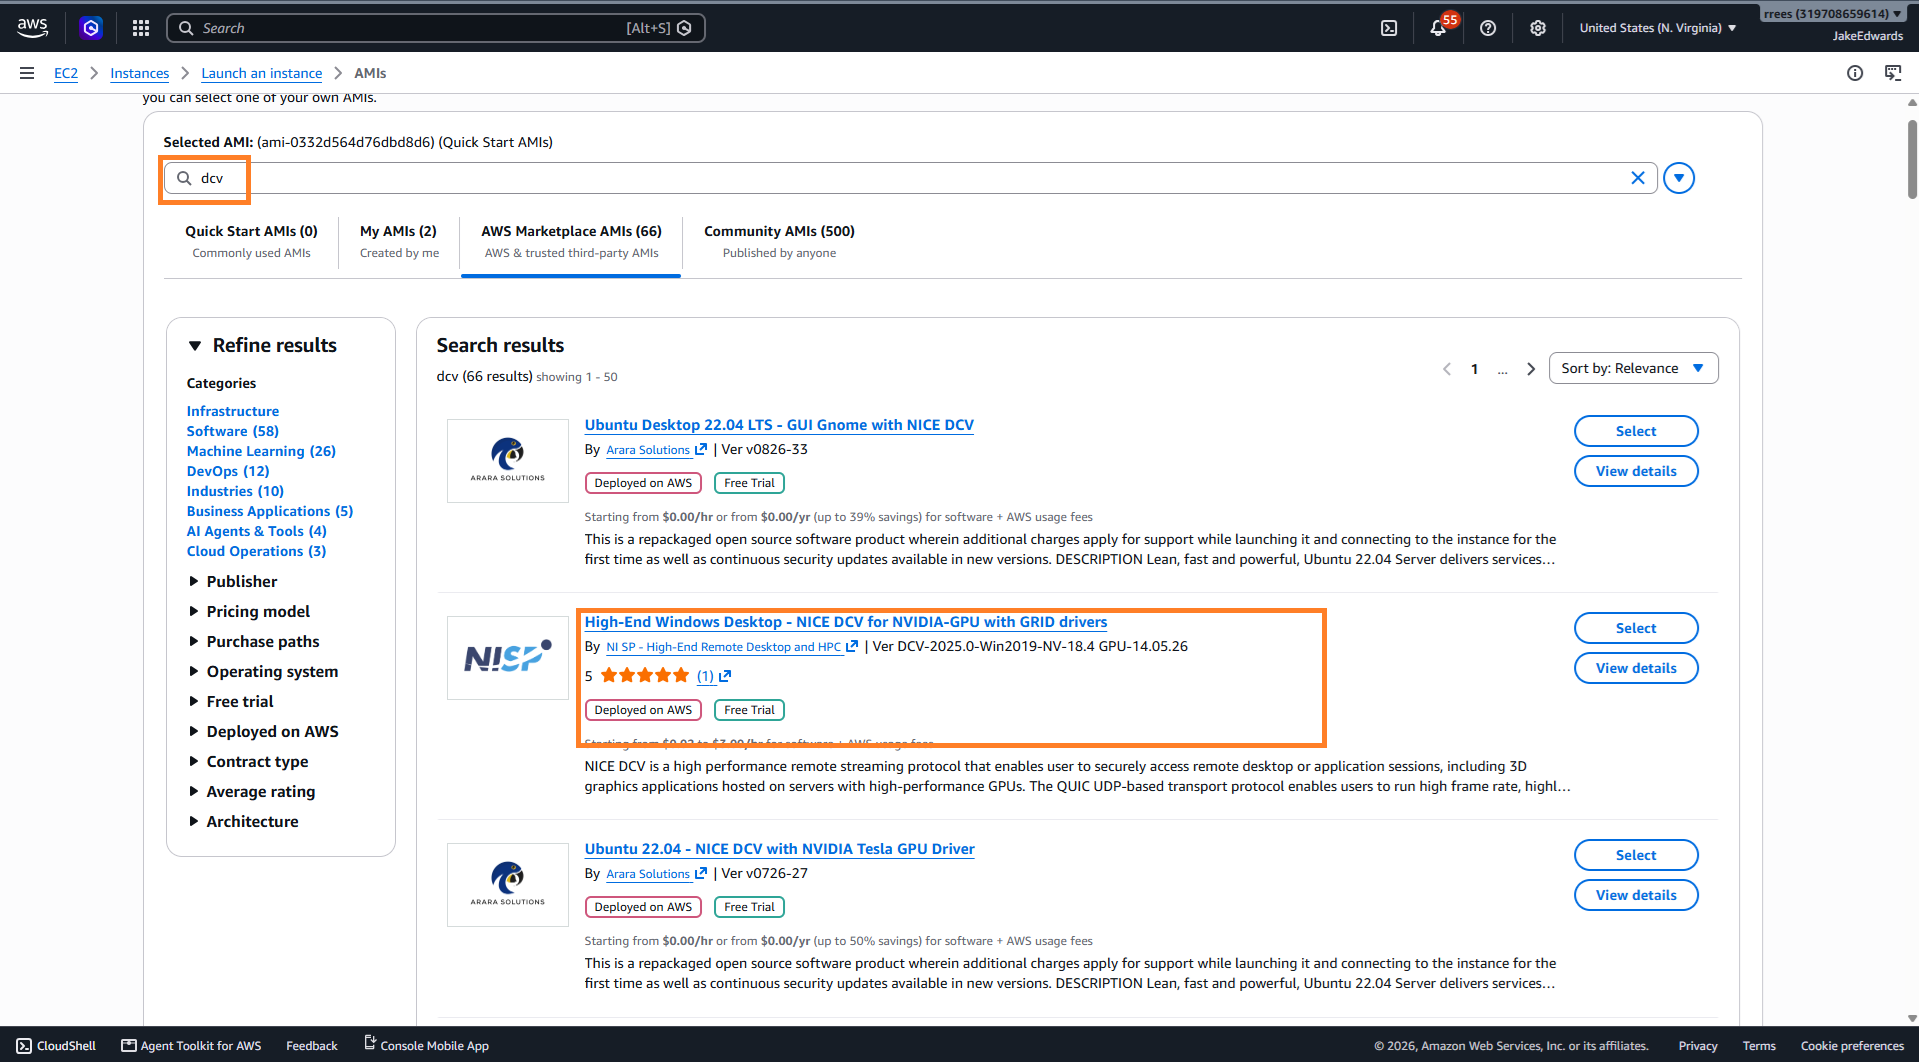The width and height of the screenshot is (1919, 1062).
Task: Select the Ubuntu Desktop 22.04 LTS AMI
Action: (1636, 431)
